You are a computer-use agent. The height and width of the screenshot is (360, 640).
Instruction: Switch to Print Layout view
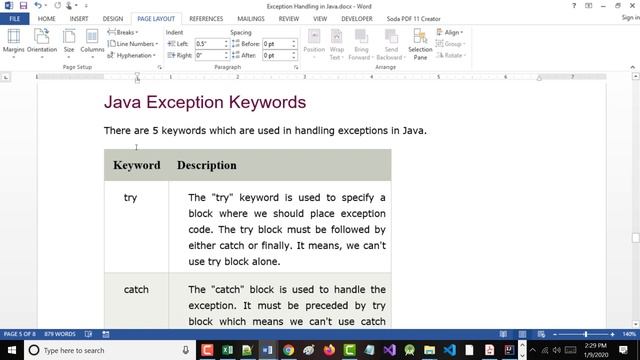pyautogui.click(x=522, y=334)
